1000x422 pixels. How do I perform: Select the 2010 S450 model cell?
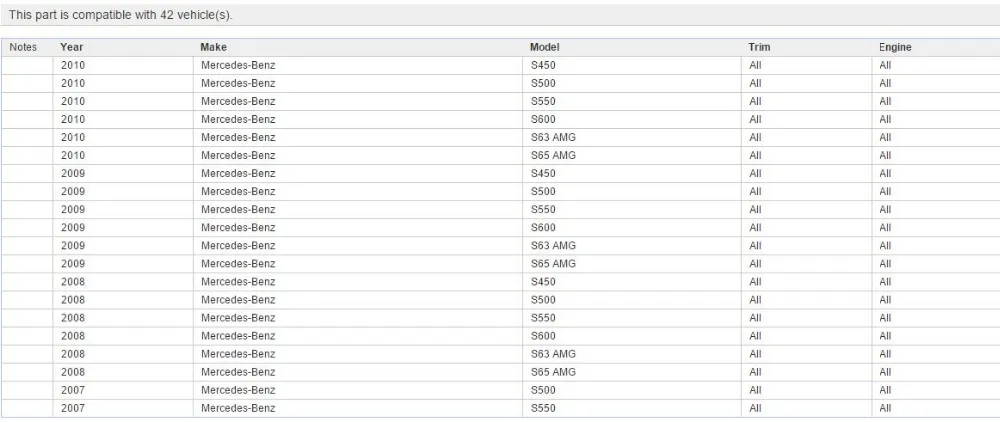click(x=631, y=65)
